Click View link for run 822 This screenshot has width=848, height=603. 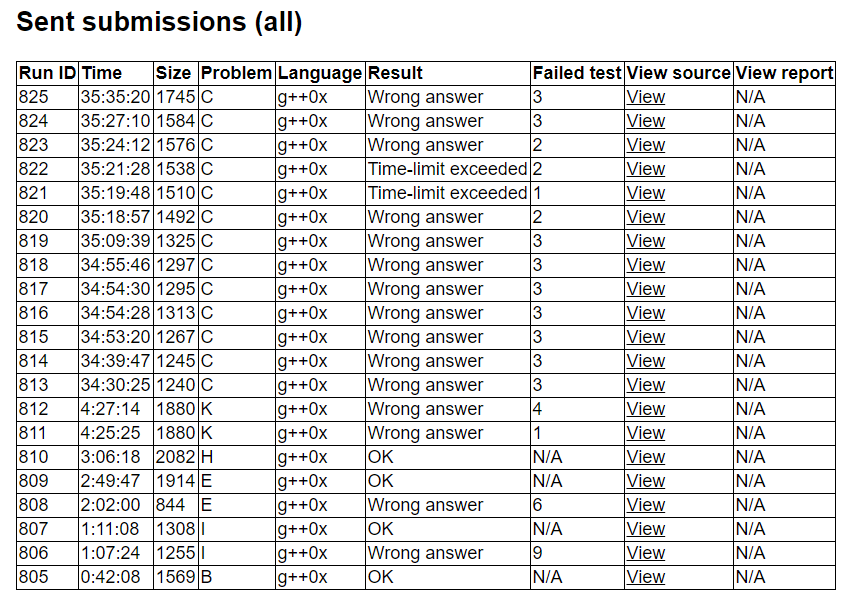pos(645,169)
